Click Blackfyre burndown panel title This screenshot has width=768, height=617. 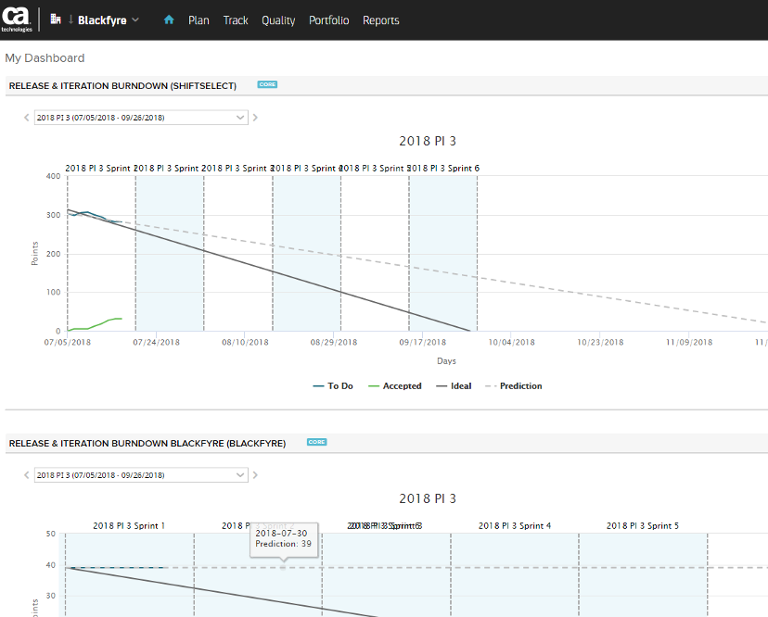147,443
